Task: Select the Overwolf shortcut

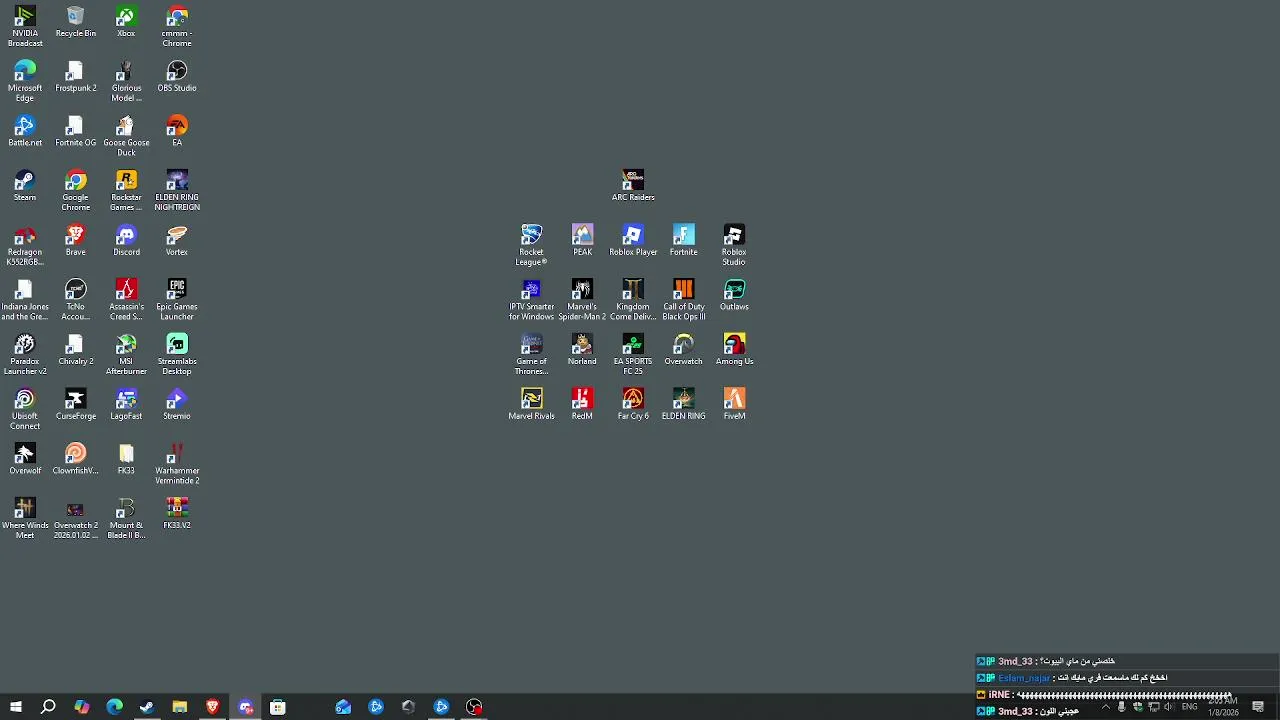Action: 25,460
